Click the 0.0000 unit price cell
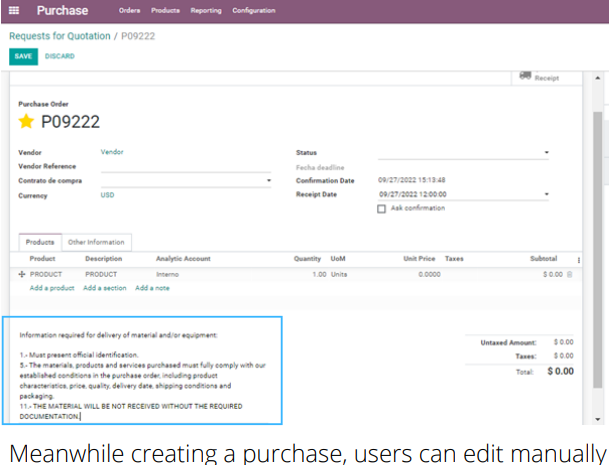609x465 pixels. (x=430, y=274)
